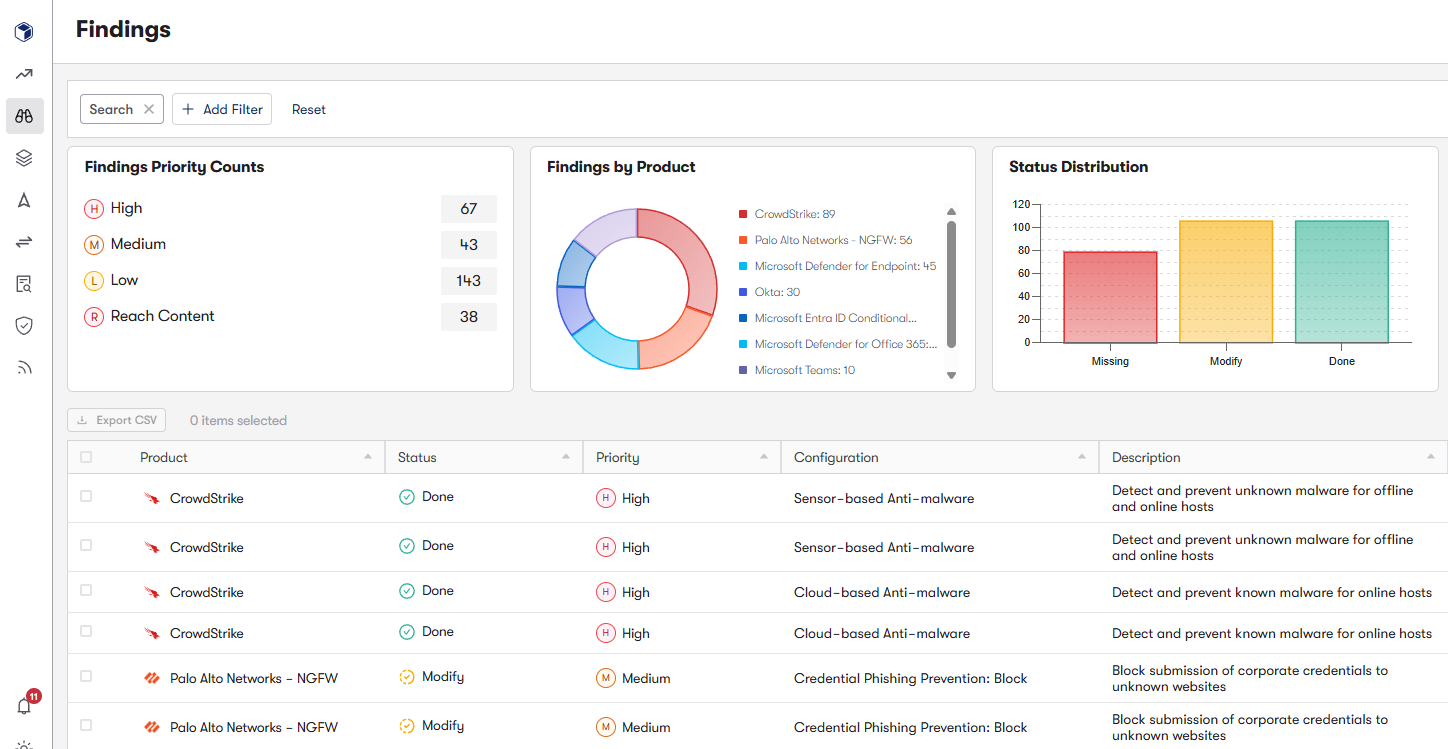Click the Reset filters link

click(309, 109)
